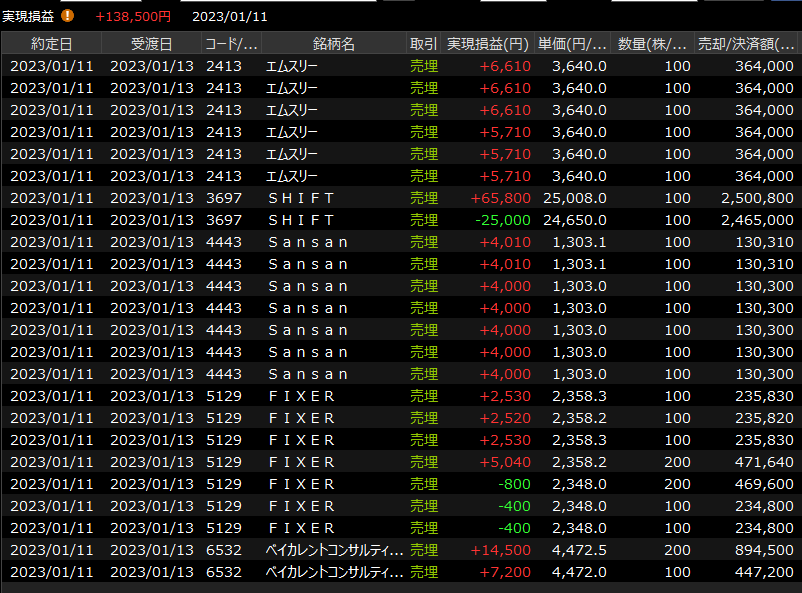
Task: Click the total realized profit +138,500円
Action: pos(133,17)
